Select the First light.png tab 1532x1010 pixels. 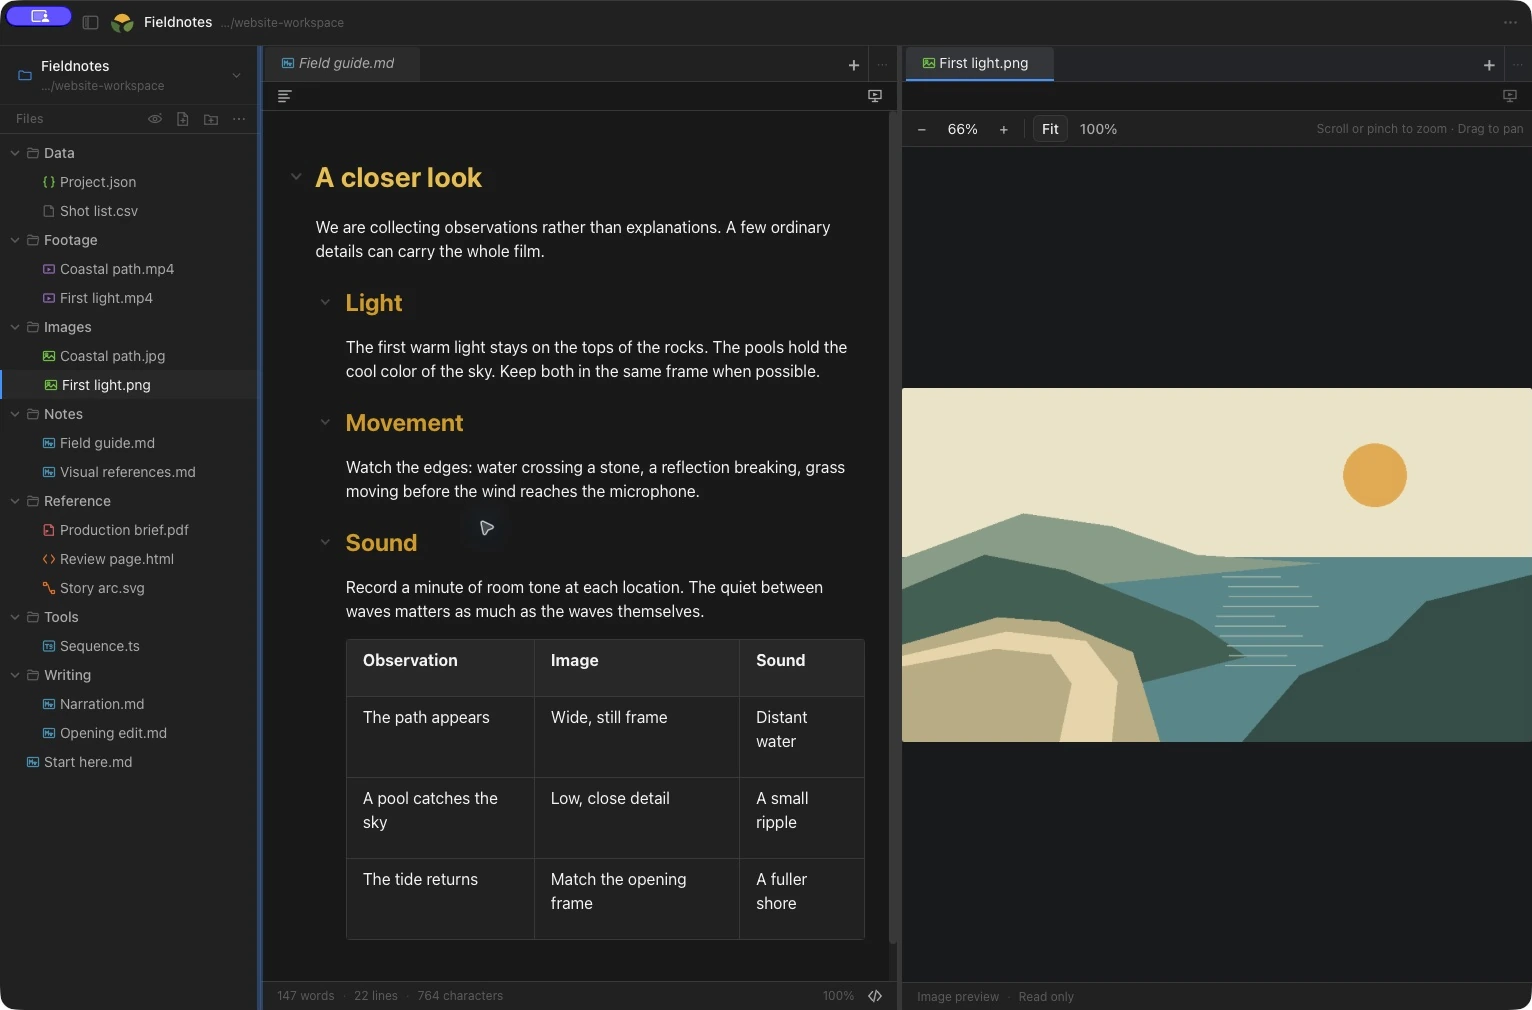coord(980,64)
